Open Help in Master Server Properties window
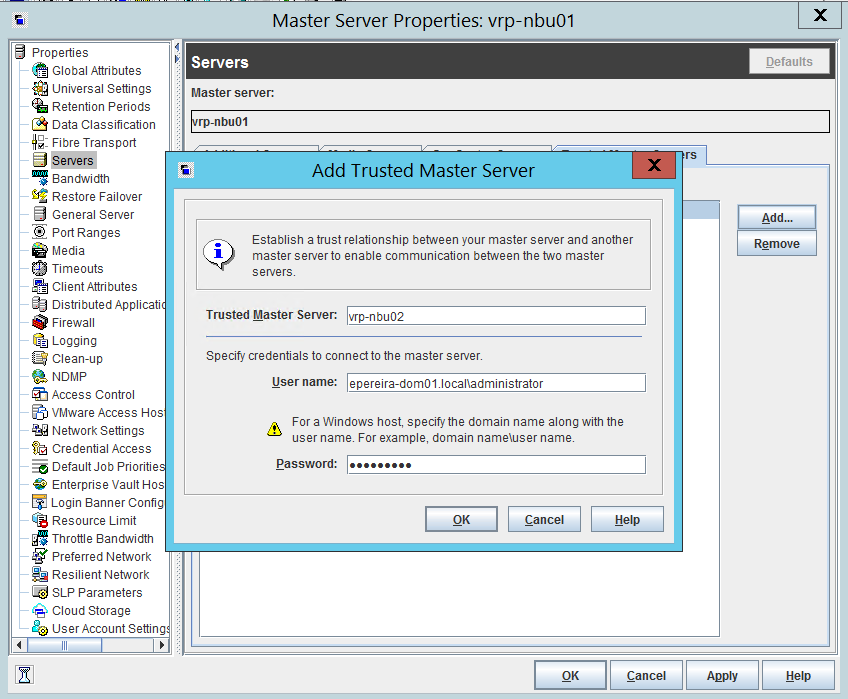Viewport: 848px width, 699px height. click(798, 675)
